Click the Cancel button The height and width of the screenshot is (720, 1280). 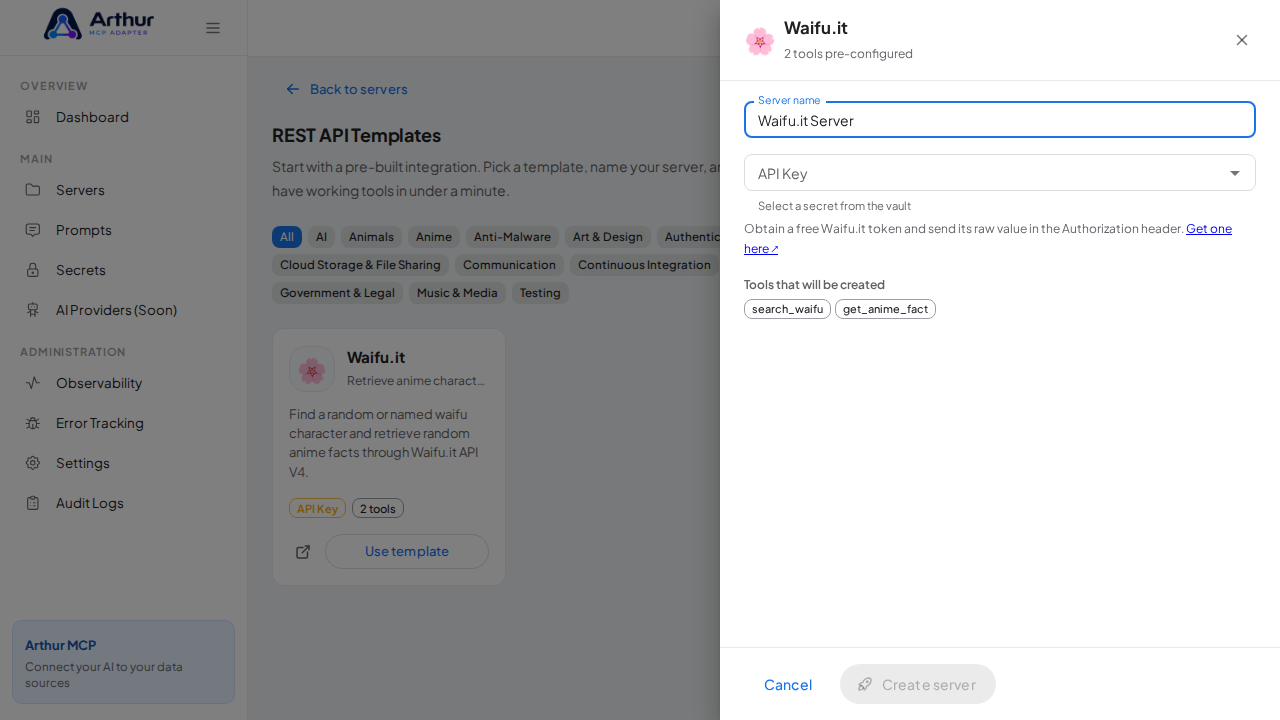[x=788, y=684]
